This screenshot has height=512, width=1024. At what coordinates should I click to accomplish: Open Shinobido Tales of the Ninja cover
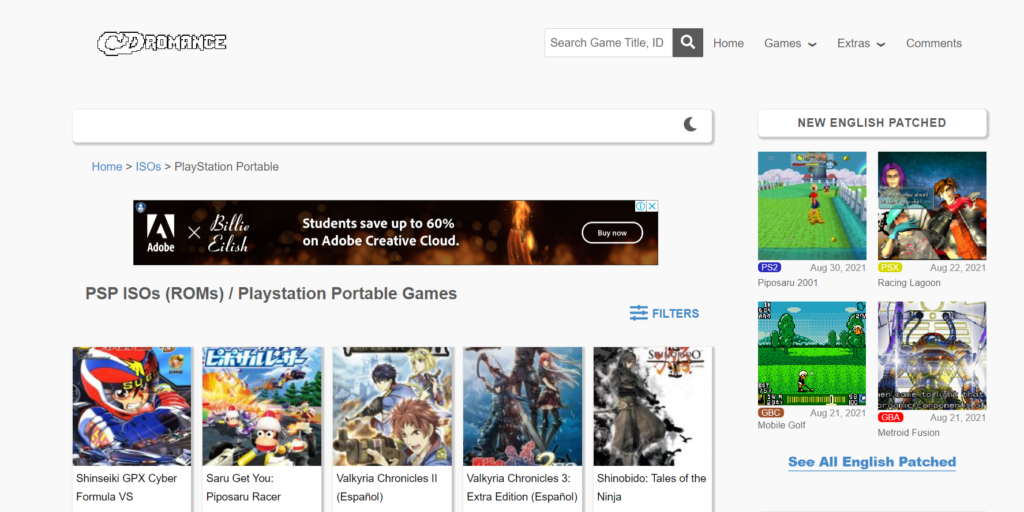click(653, 406)
